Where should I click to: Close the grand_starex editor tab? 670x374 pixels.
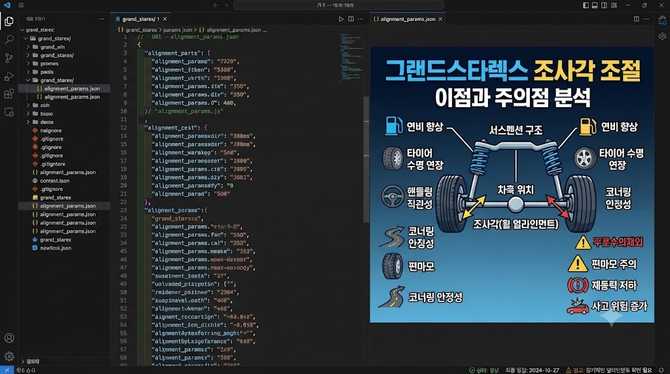165,19
